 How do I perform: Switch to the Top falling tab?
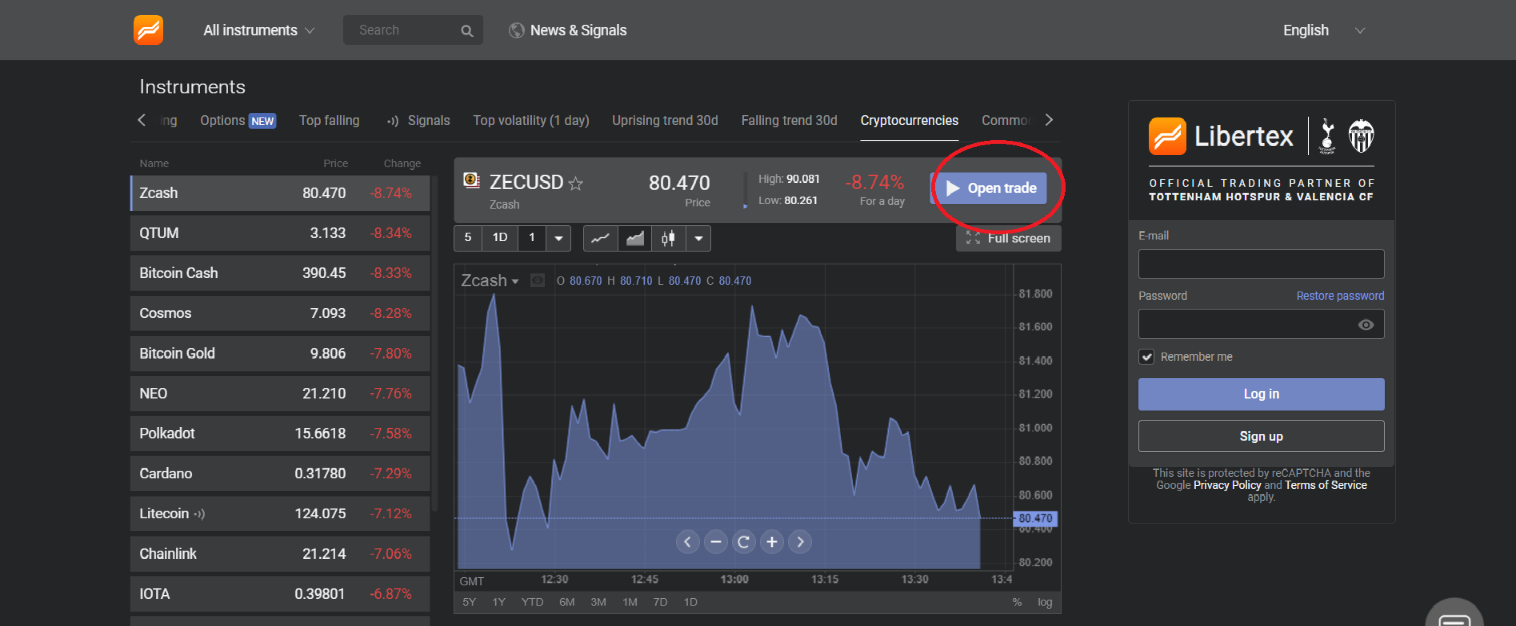click(x=329, y=120)
